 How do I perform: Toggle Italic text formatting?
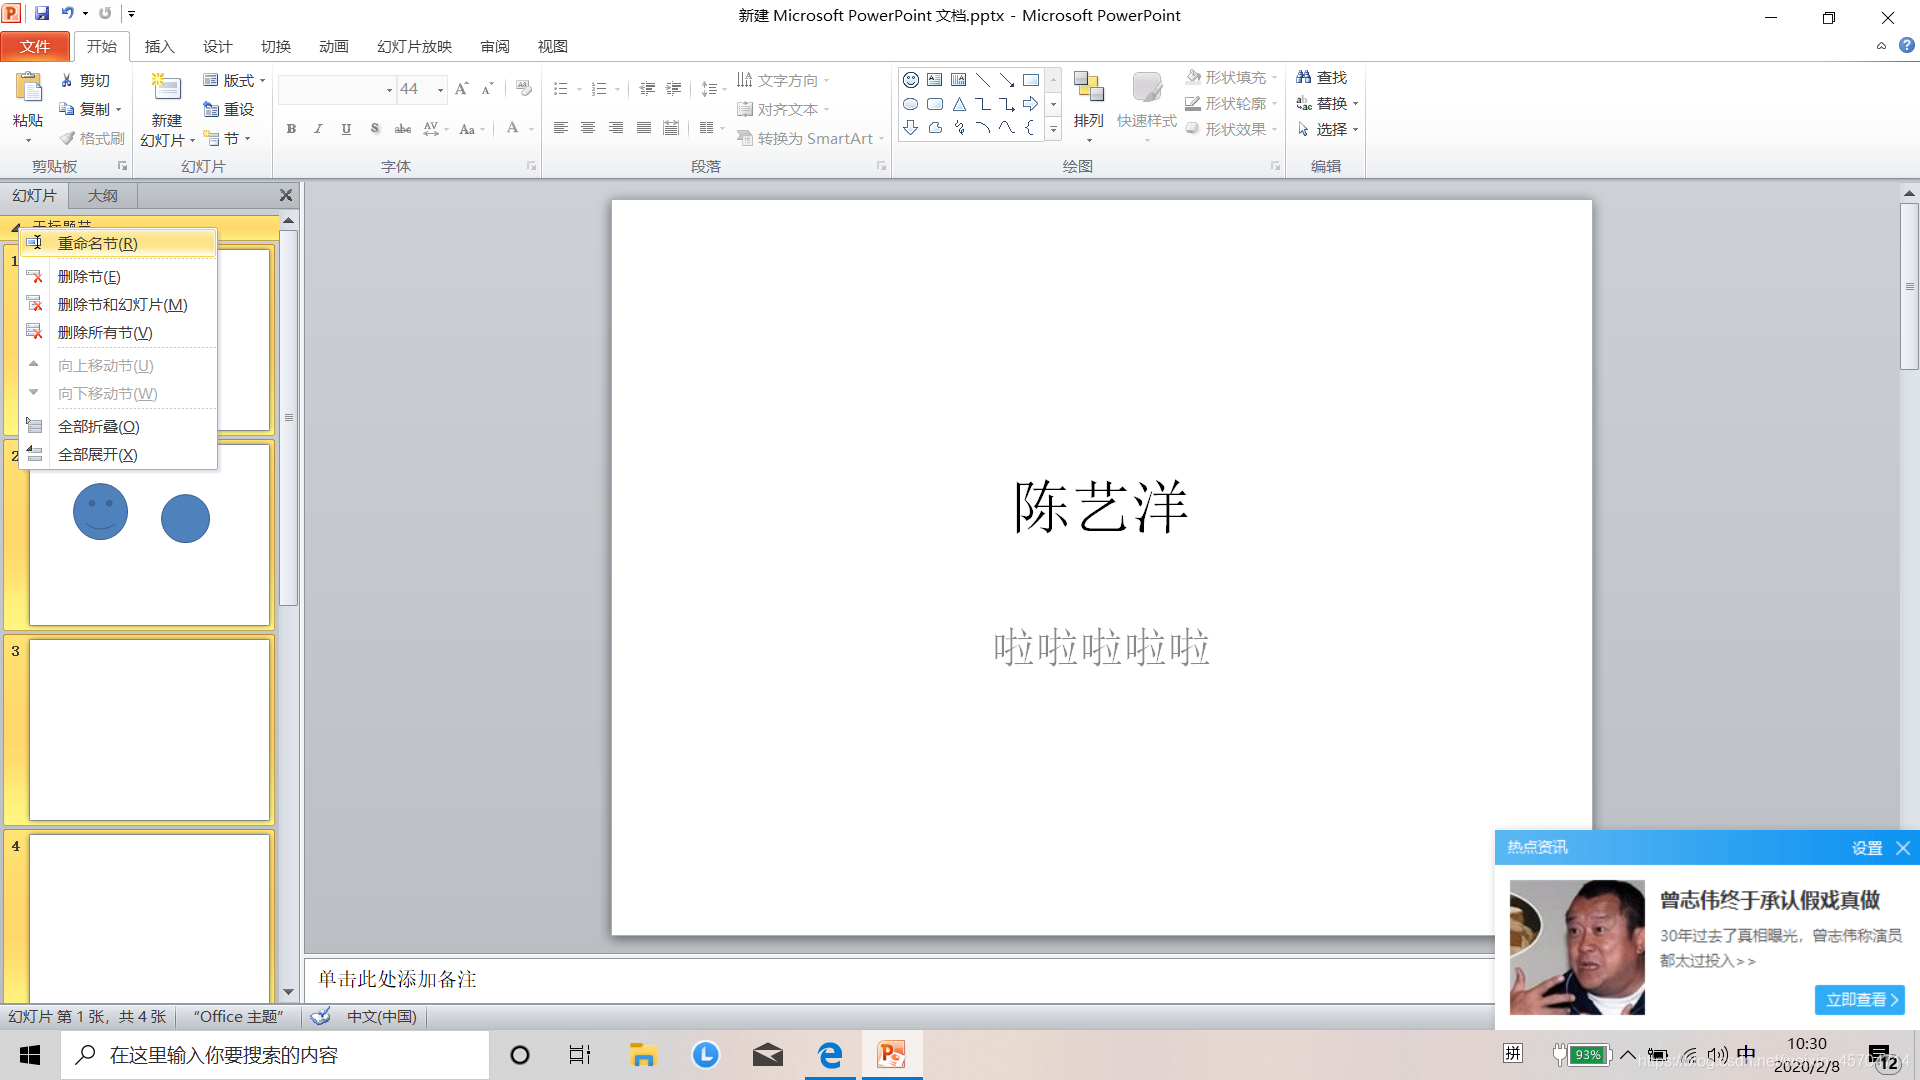click(x=318, y=129)
